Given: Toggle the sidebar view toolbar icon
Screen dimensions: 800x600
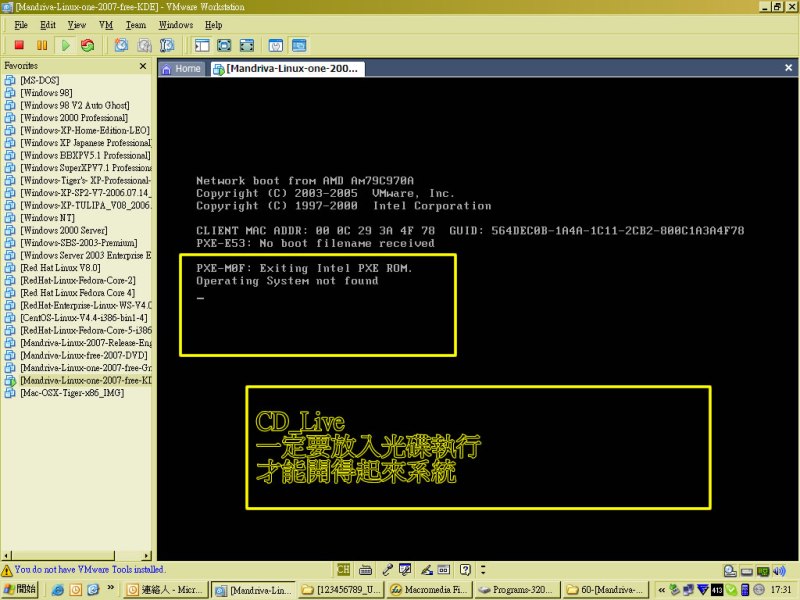Looking at the screenshot, I should pos(202,45).
